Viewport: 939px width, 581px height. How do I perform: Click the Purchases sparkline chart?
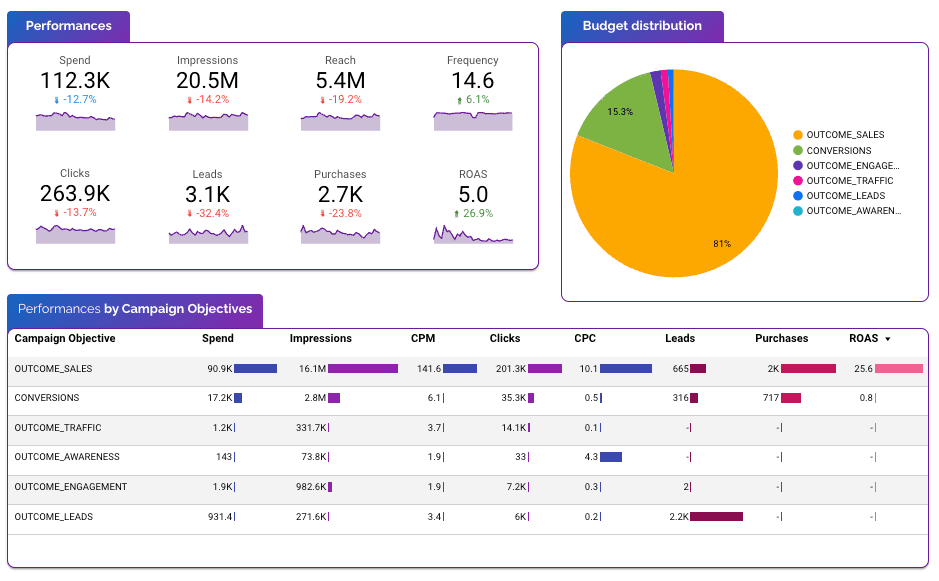pos(340,234)
